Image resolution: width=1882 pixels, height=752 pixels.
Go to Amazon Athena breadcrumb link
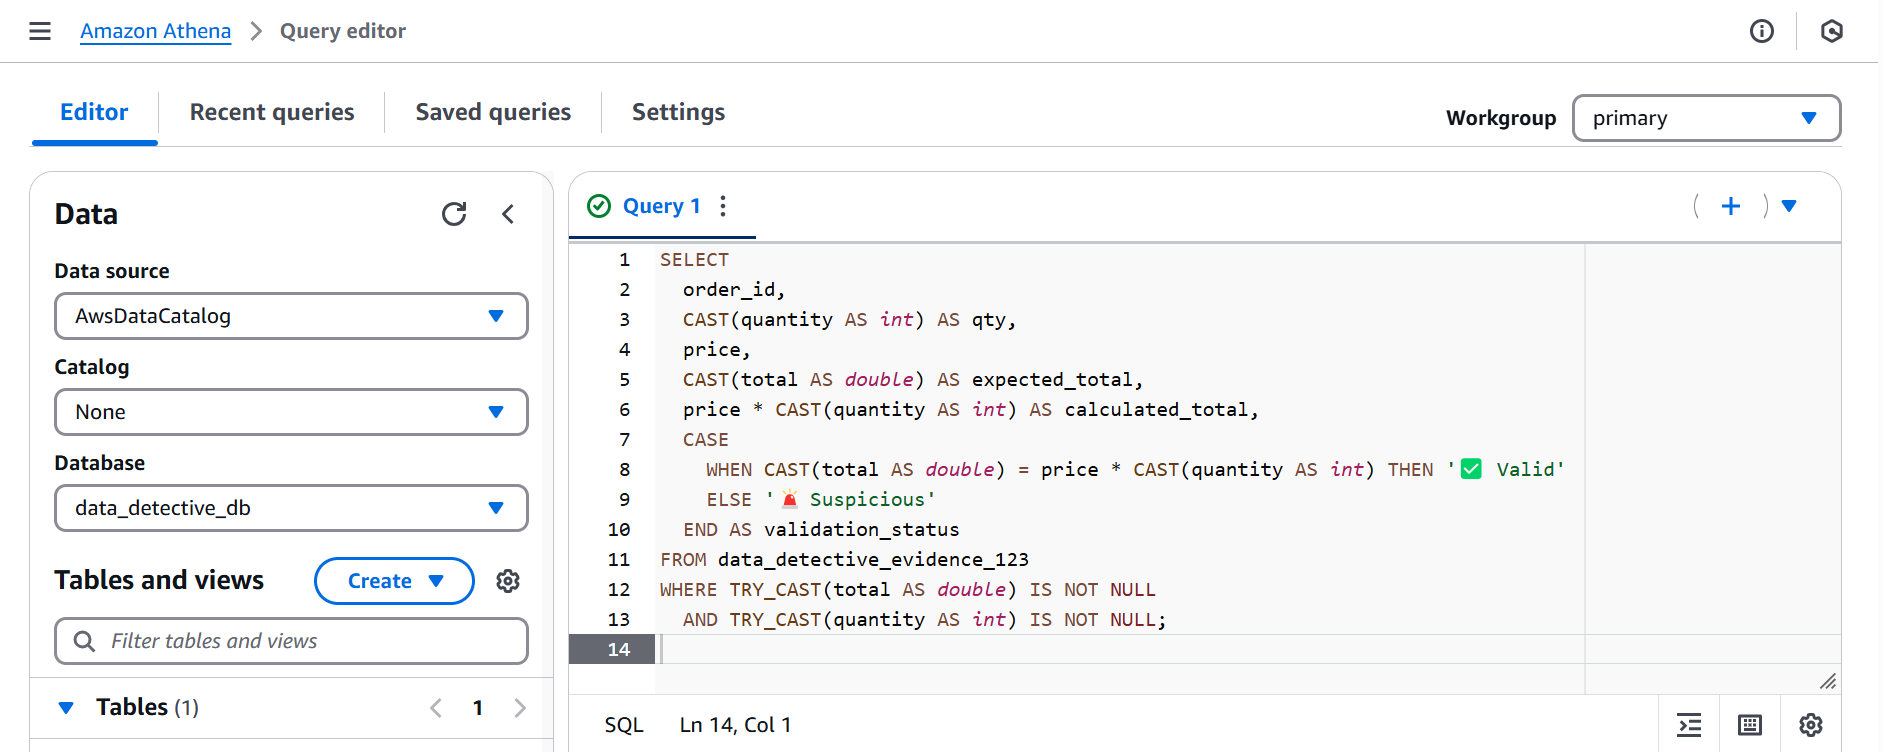155,31
